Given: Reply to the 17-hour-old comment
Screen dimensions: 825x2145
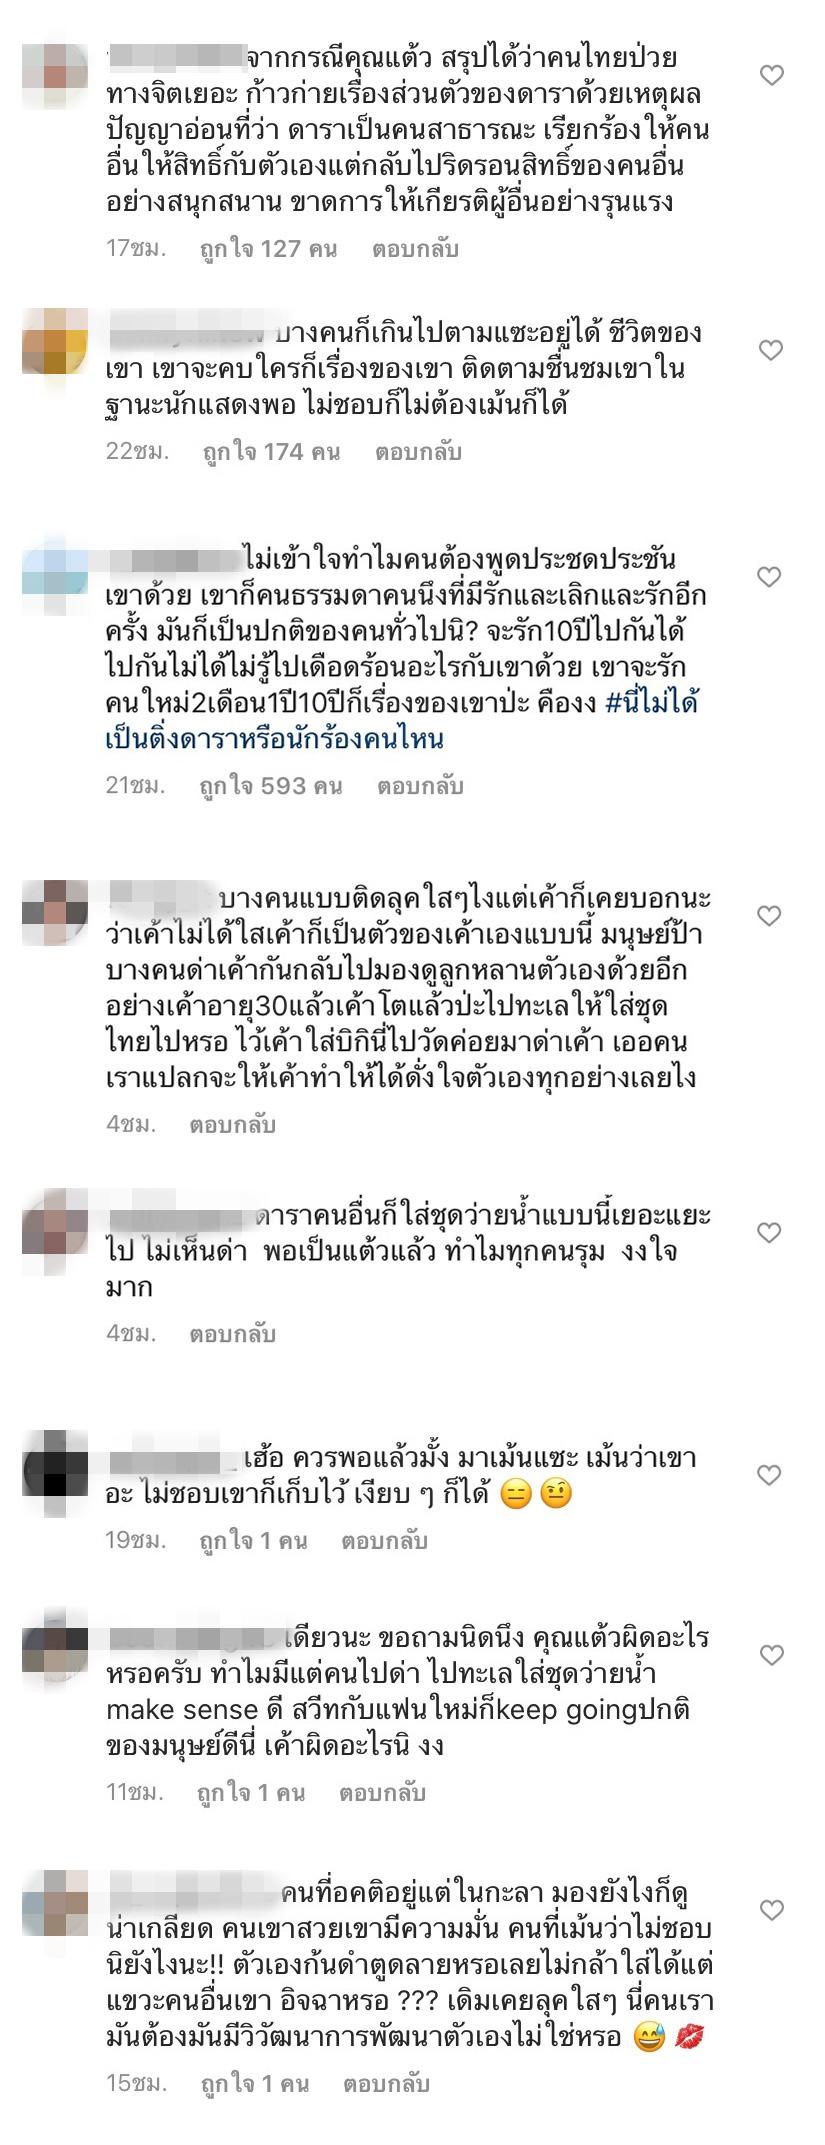Looking at the screenshot, I should coord(415,249).
